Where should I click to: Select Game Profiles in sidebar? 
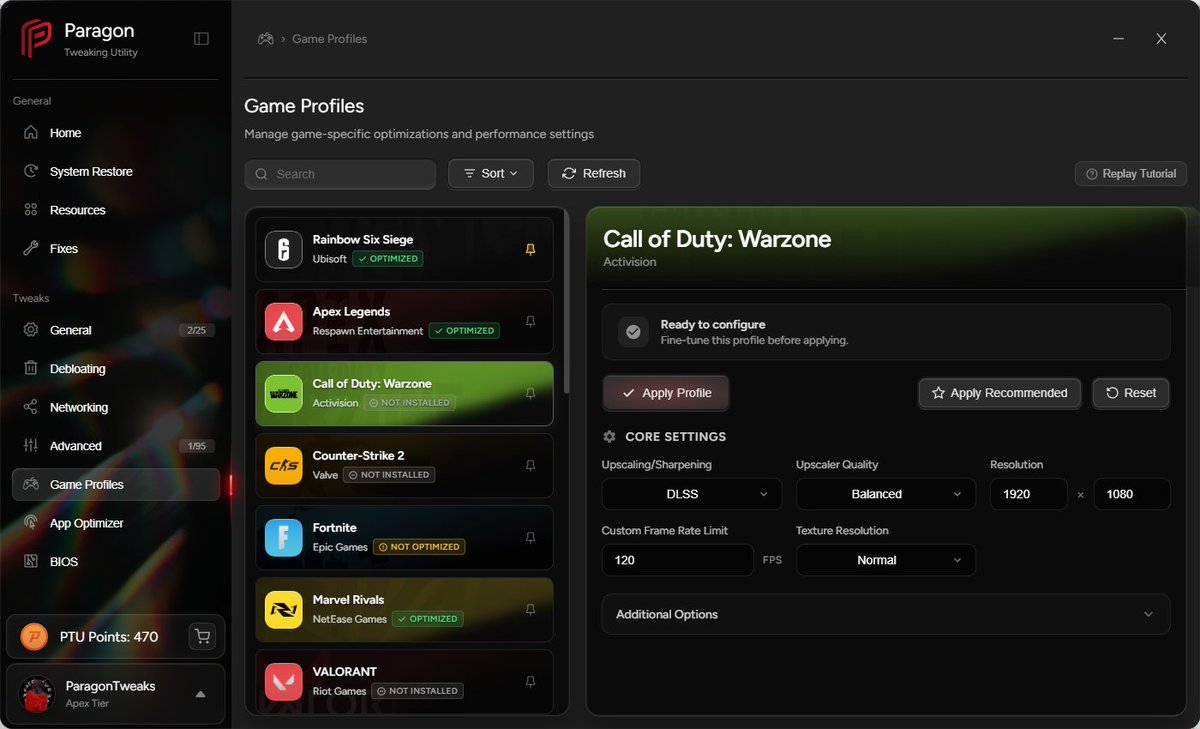pos(116,485)
